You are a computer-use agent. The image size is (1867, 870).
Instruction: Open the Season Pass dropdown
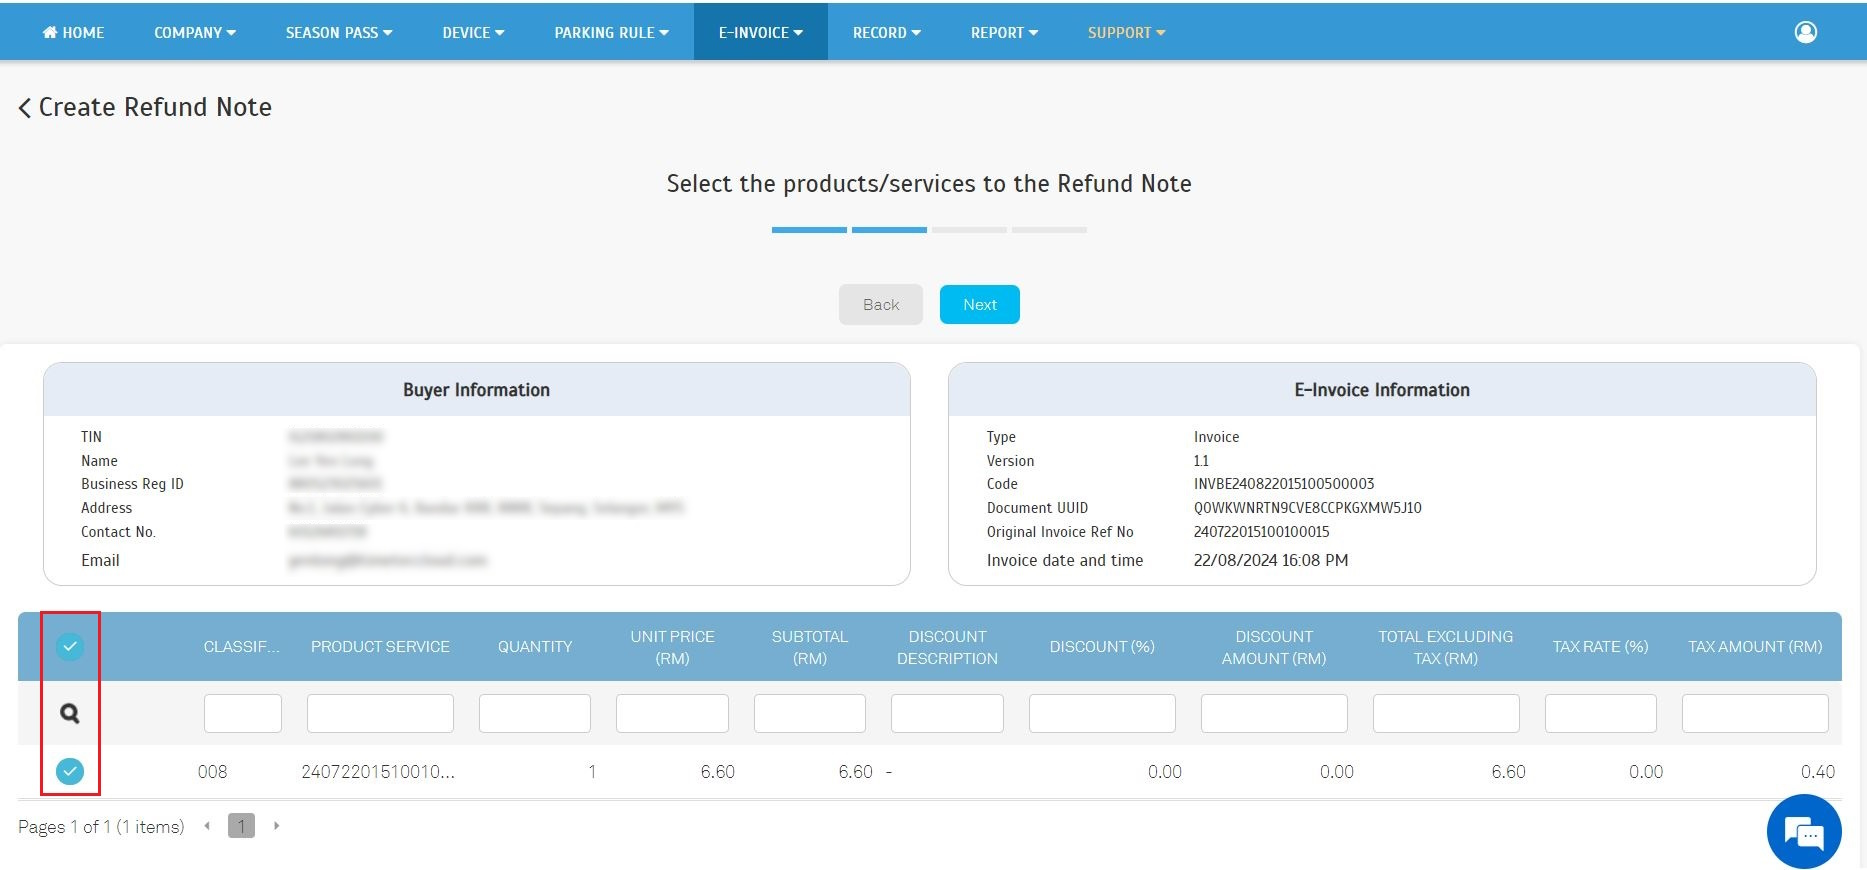[339, 32]
